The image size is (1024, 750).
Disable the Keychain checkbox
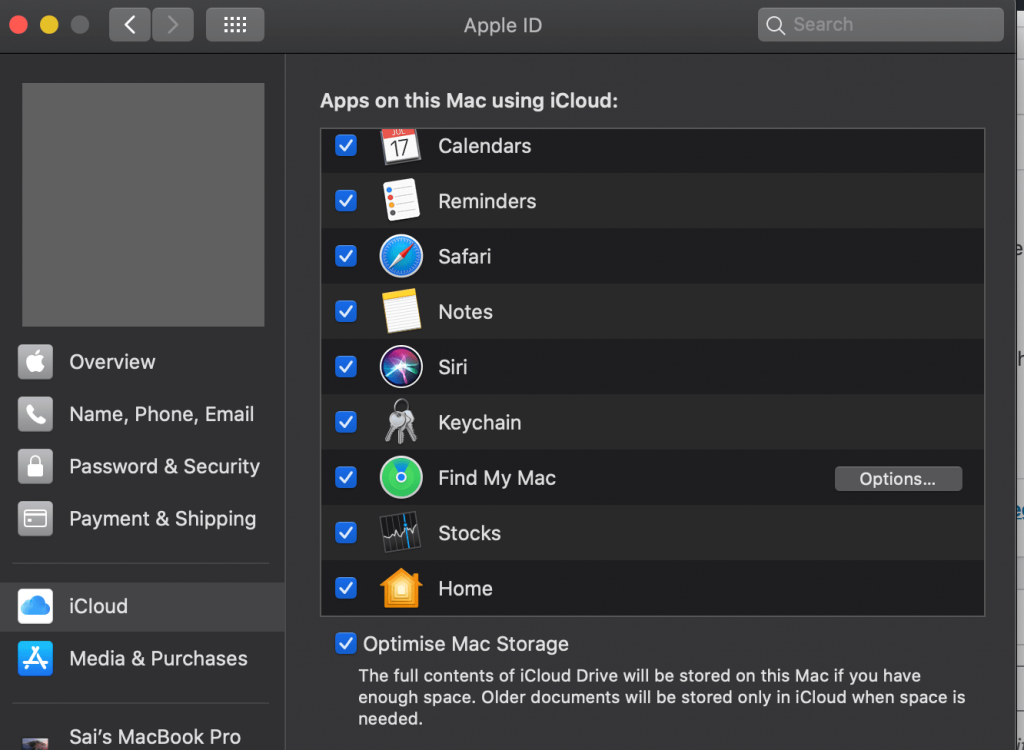345,422
